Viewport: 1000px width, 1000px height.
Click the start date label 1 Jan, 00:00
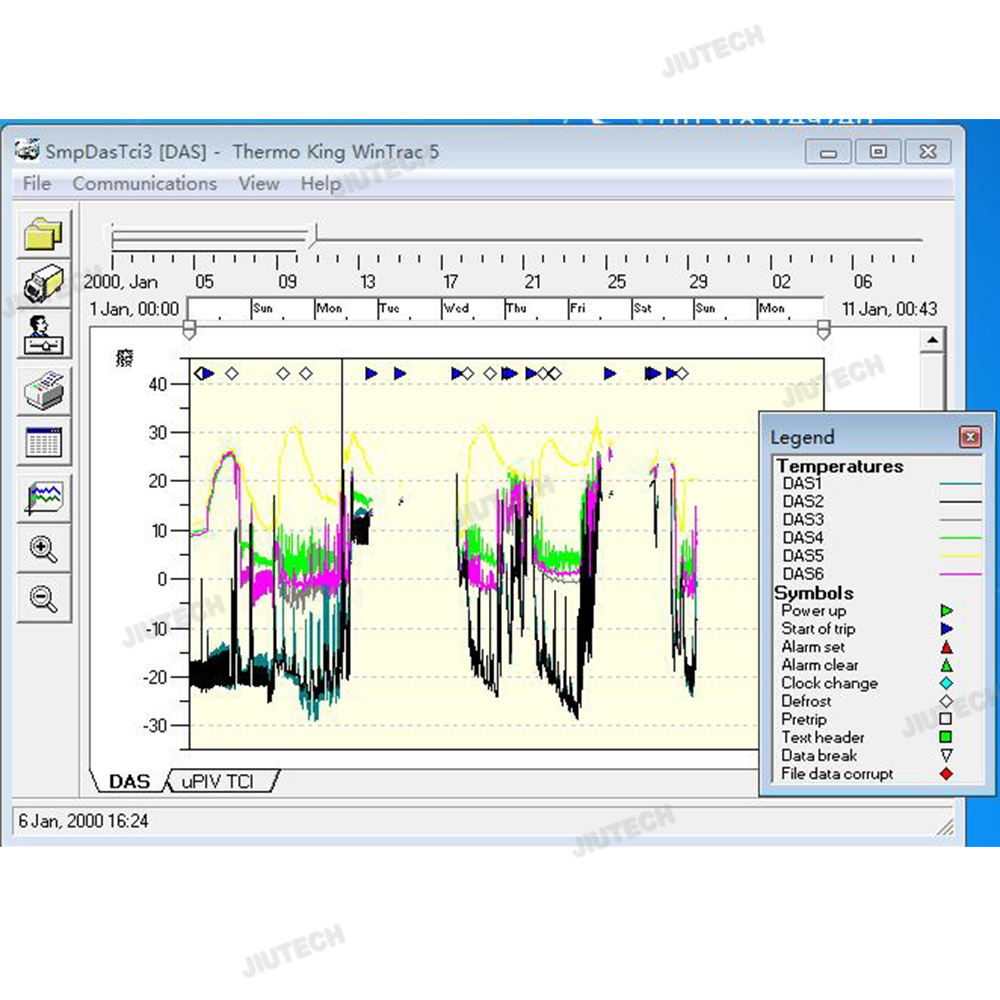point(134,309)
